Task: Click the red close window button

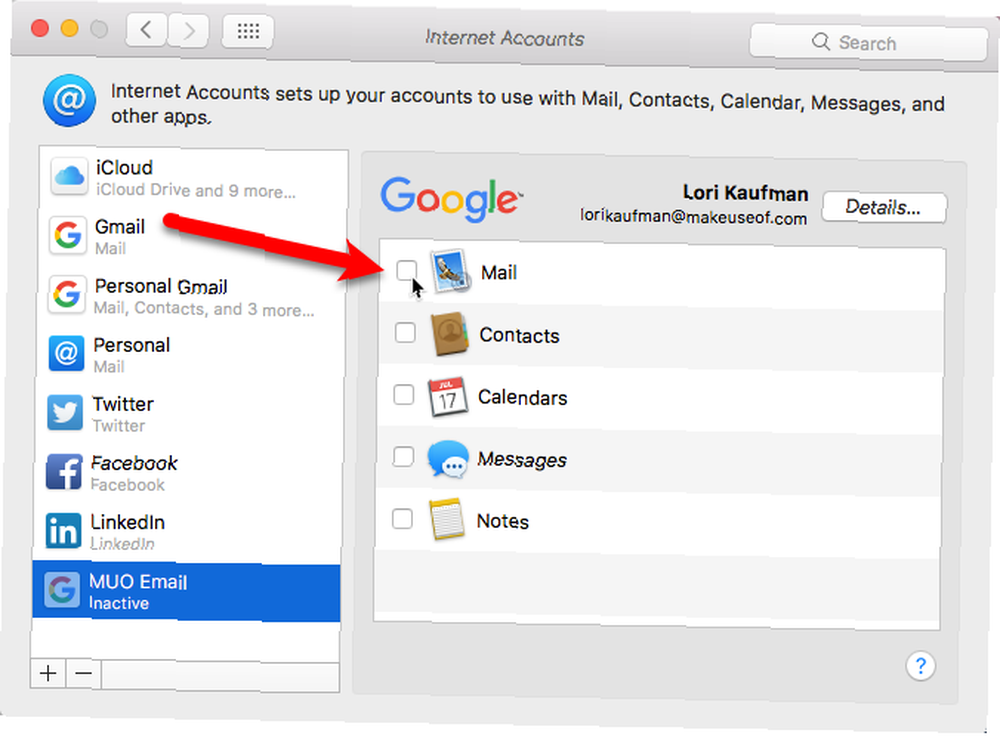Action: 40,28
